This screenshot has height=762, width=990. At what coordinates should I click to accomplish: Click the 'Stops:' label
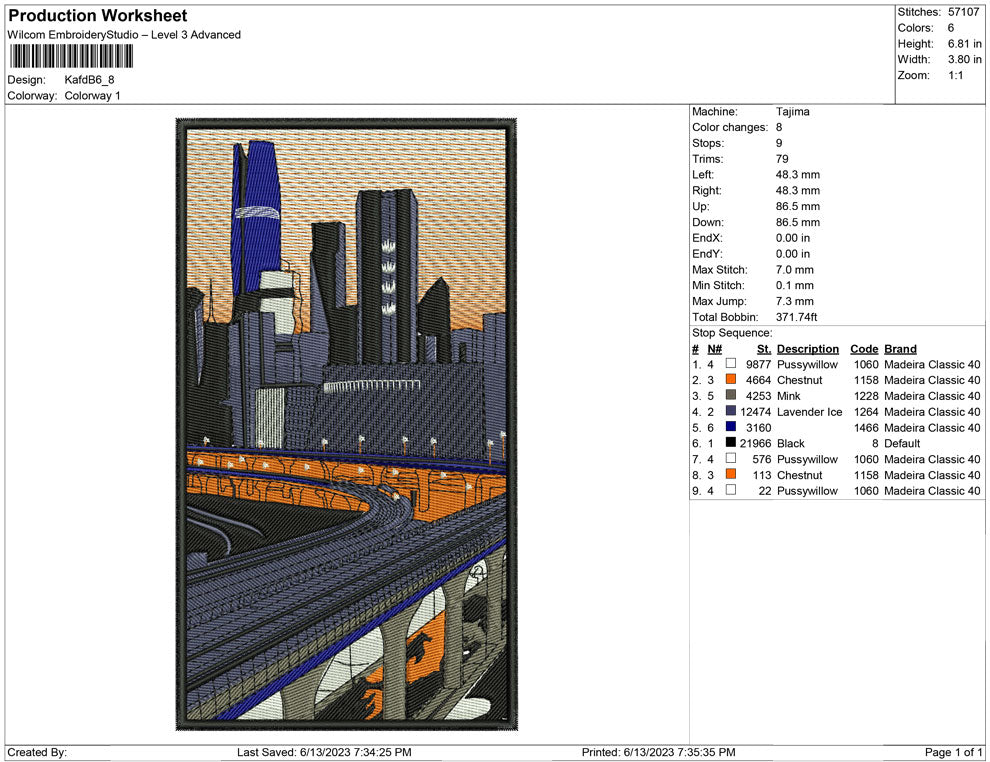(708, 143)
